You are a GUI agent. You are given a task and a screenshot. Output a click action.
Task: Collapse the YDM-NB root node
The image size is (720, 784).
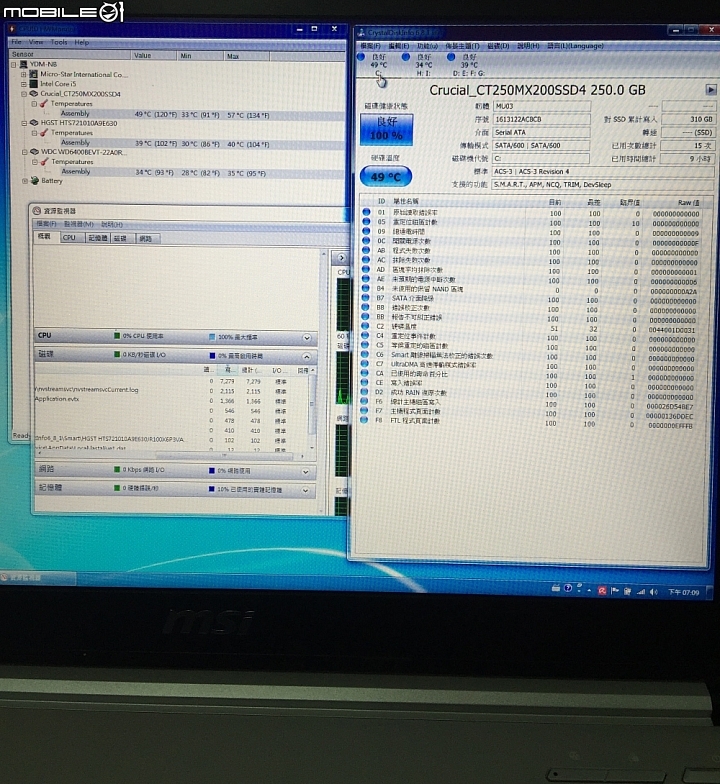[x=14, y=64]
